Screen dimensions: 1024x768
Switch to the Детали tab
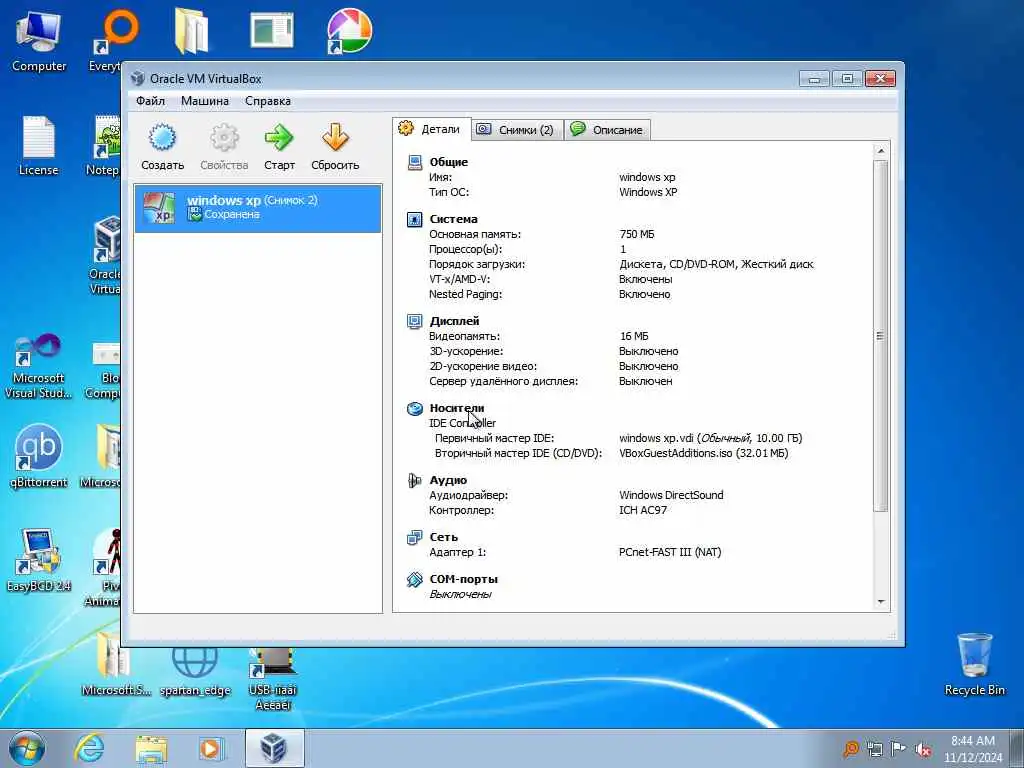pyautogui.click(x=432, y=129)
